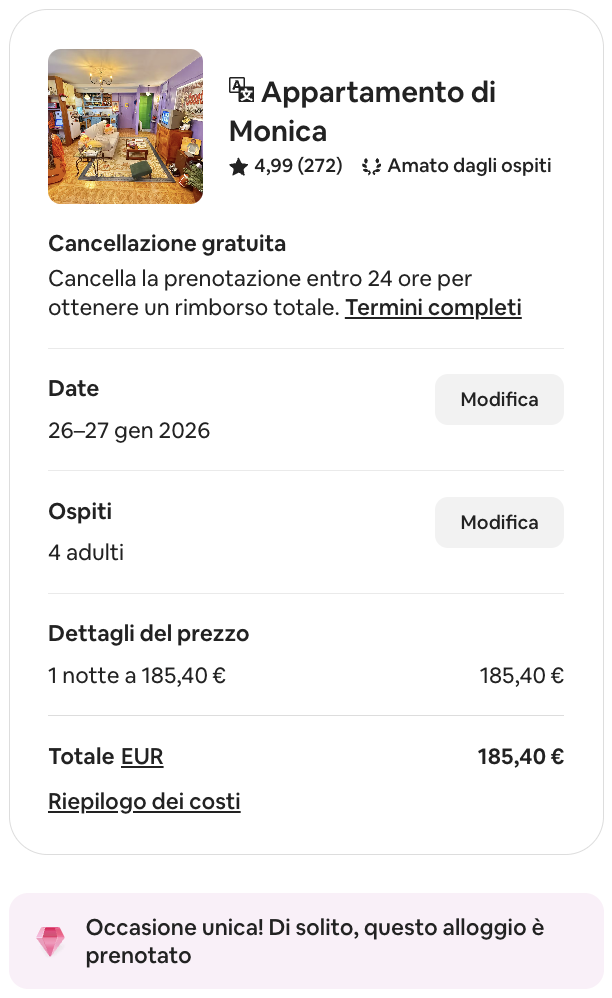The height and width of the screenshot is (998, 612).
Task: View reviews by clicking '4,99 (272)'
Action: click(296, 165)
